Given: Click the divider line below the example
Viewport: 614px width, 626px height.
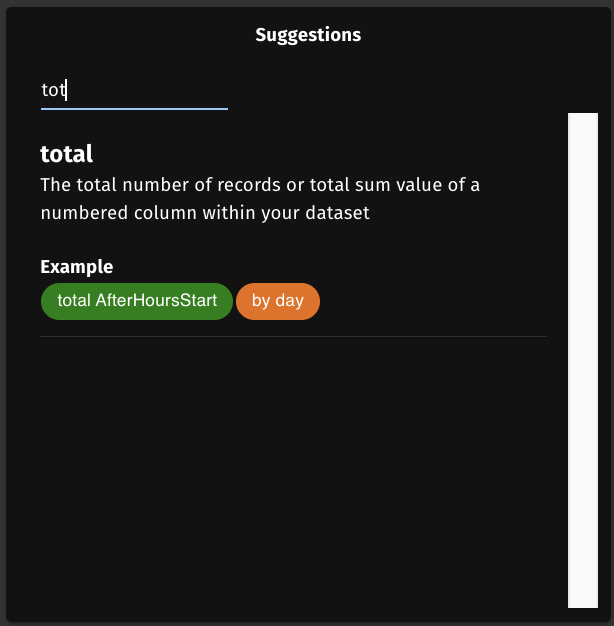Looking at the screenshot, I should pyautogui.click(x=293, y=337).
